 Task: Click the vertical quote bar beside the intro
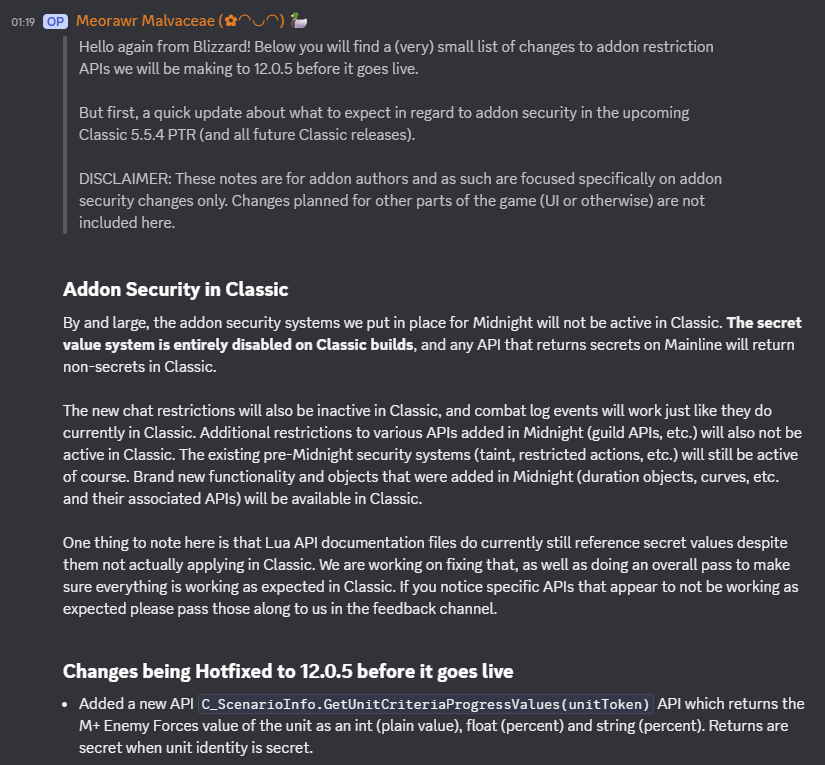(x=66, y=135)
